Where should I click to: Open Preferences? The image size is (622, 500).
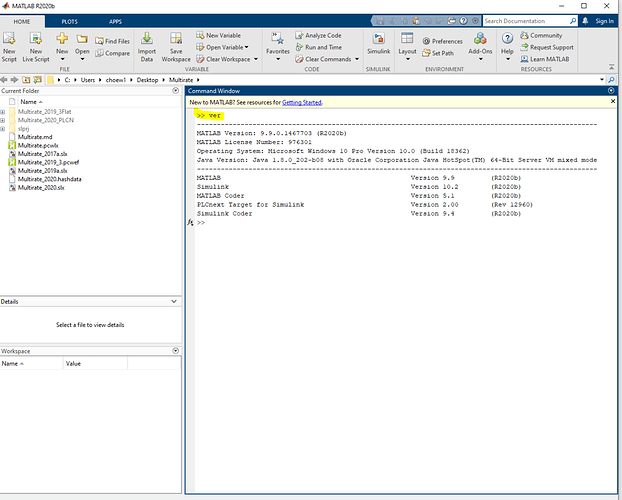pyautogui.click(x=442, y=41)
